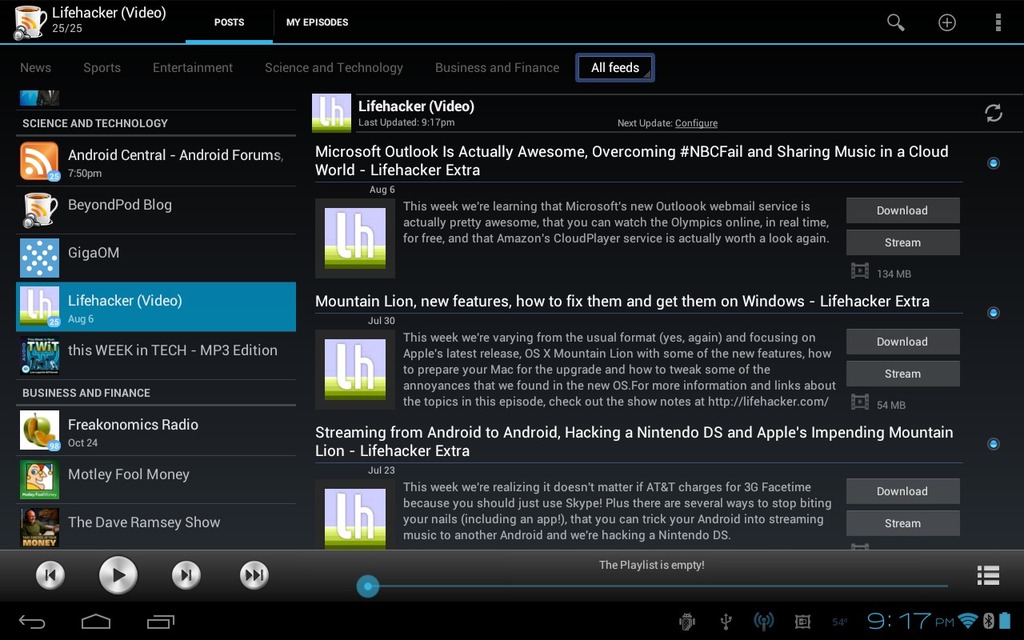Select the Lifehacker (Video) feed row

click(156, 307)
